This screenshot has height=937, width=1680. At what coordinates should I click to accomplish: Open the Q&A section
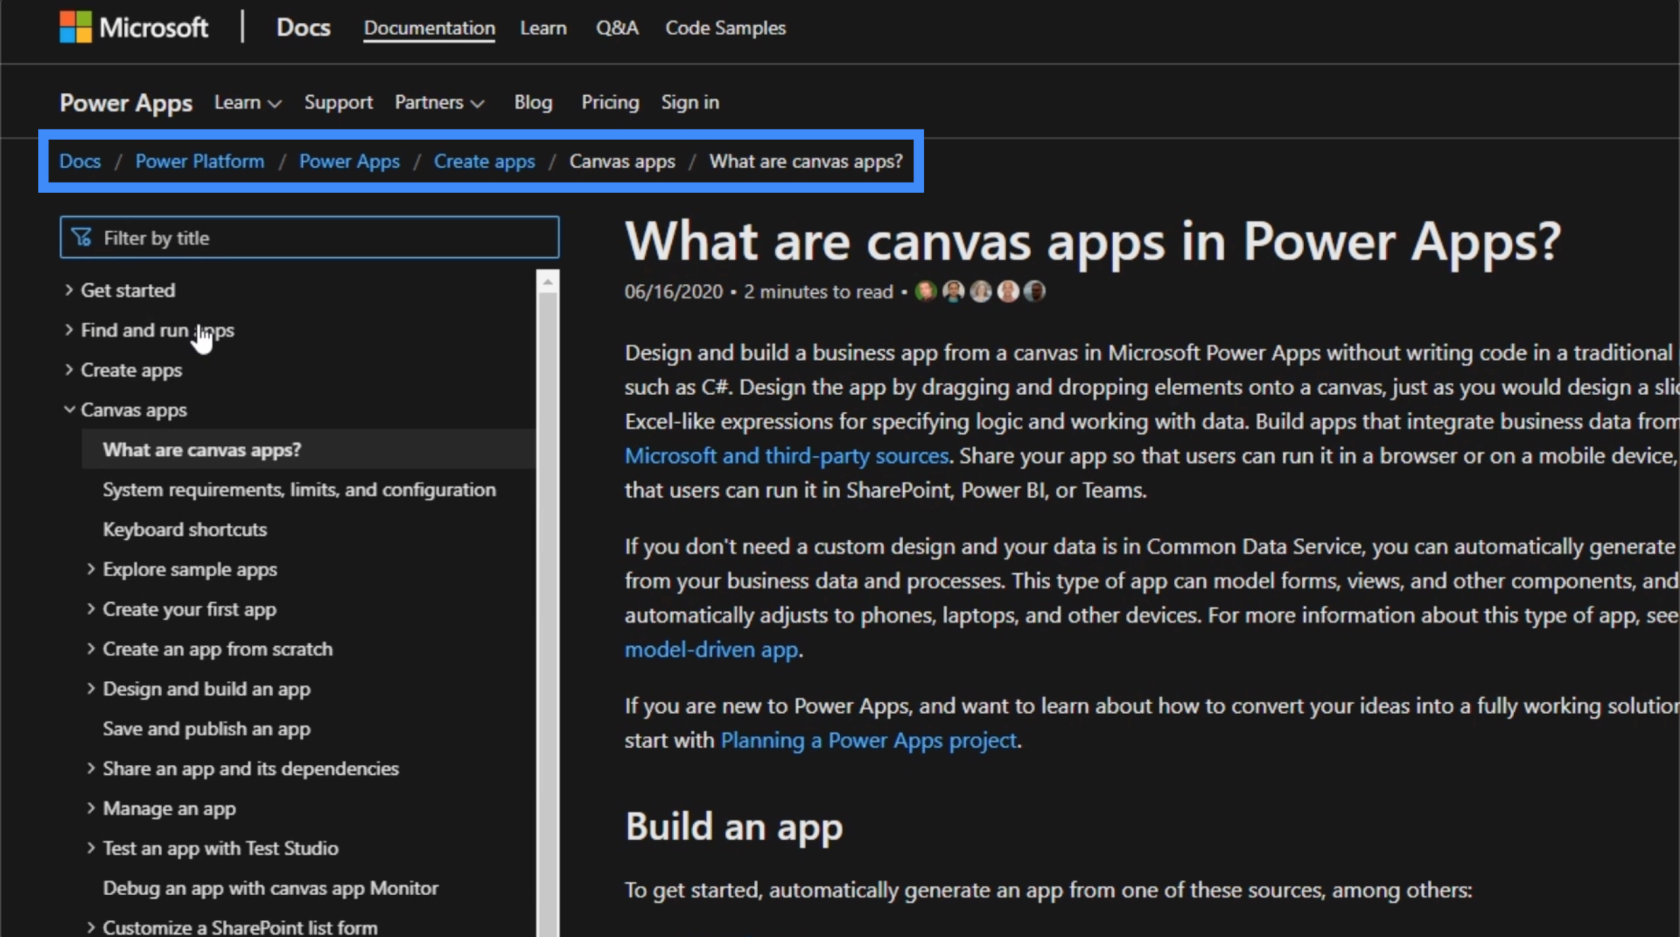[617, 28]
